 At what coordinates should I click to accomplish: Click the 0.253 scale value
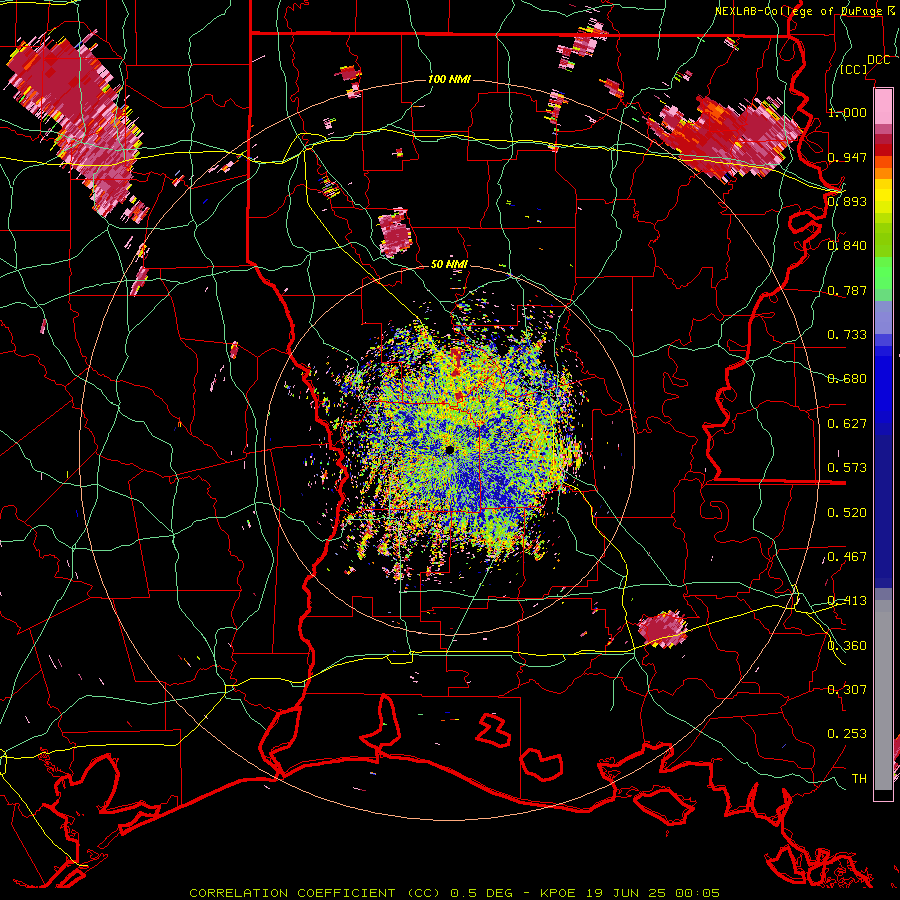847,734
